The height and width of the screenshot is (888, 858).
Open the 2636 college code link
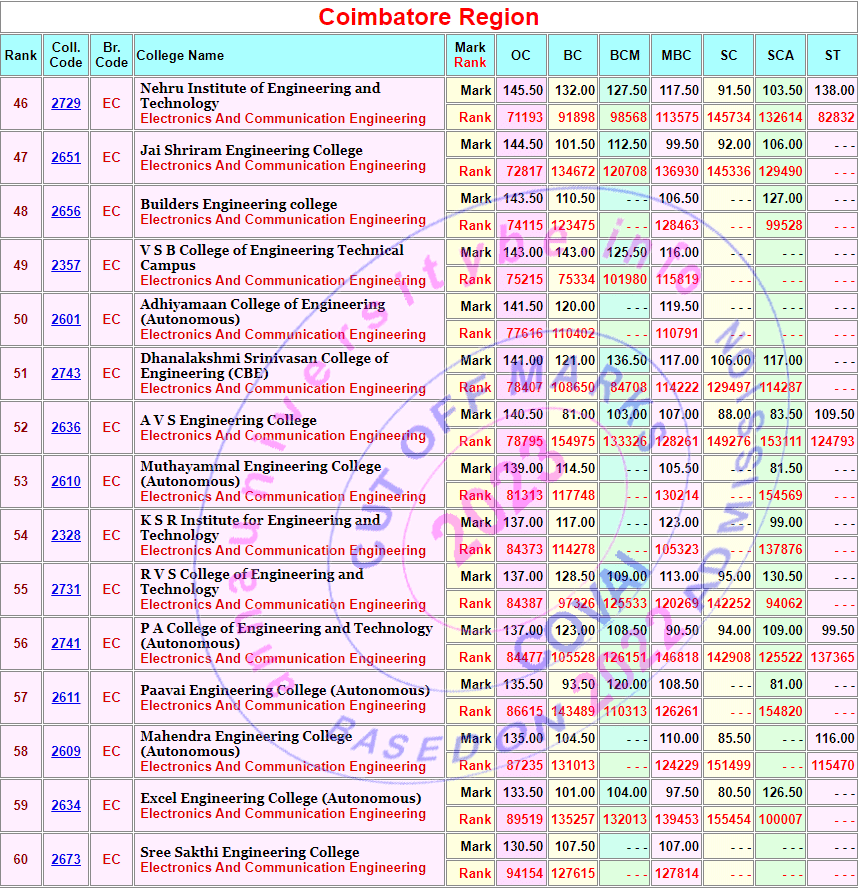[x=66, y=427]
